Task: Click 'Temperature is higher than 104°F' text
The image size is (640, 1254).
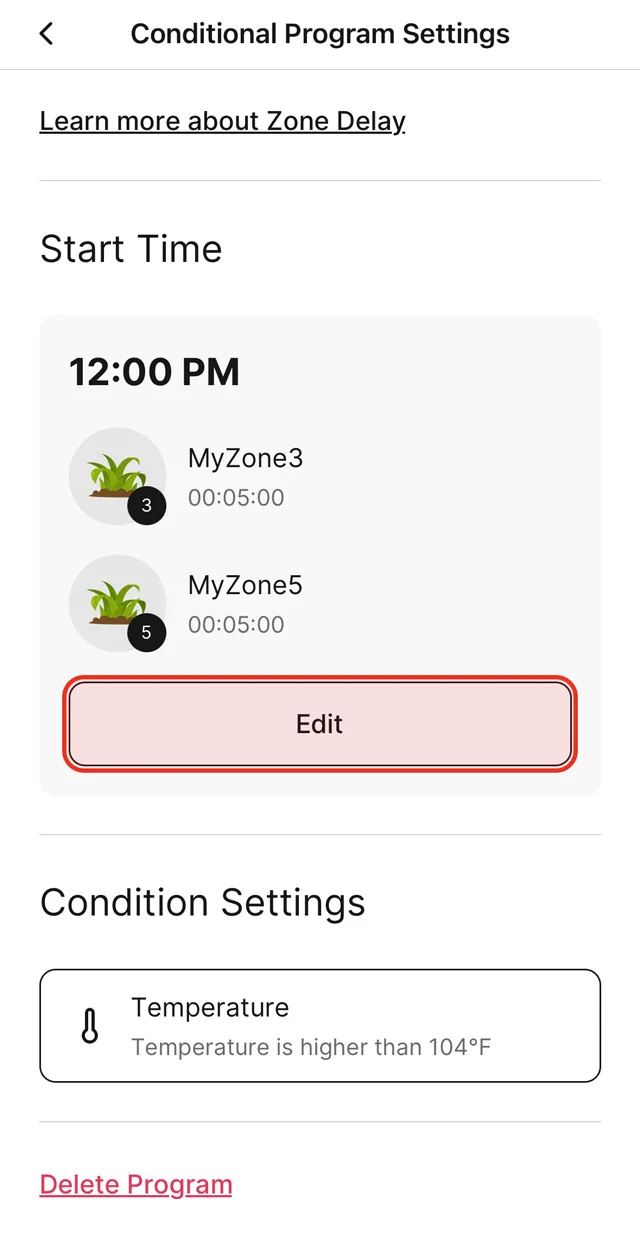Action: pos(311,1047)
